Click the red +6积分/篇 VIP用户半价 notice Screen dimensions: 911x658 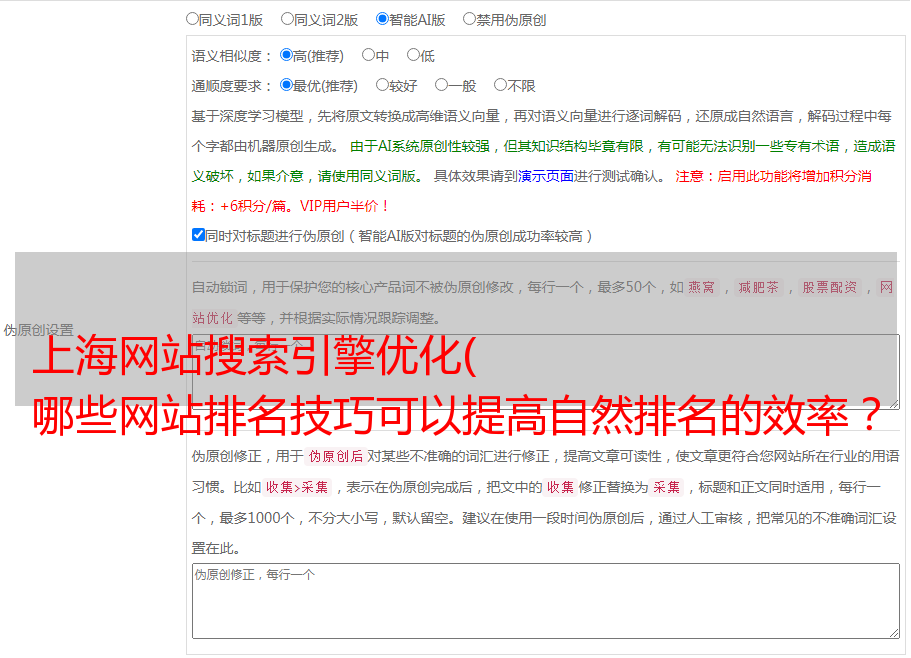tap(290, 206)
